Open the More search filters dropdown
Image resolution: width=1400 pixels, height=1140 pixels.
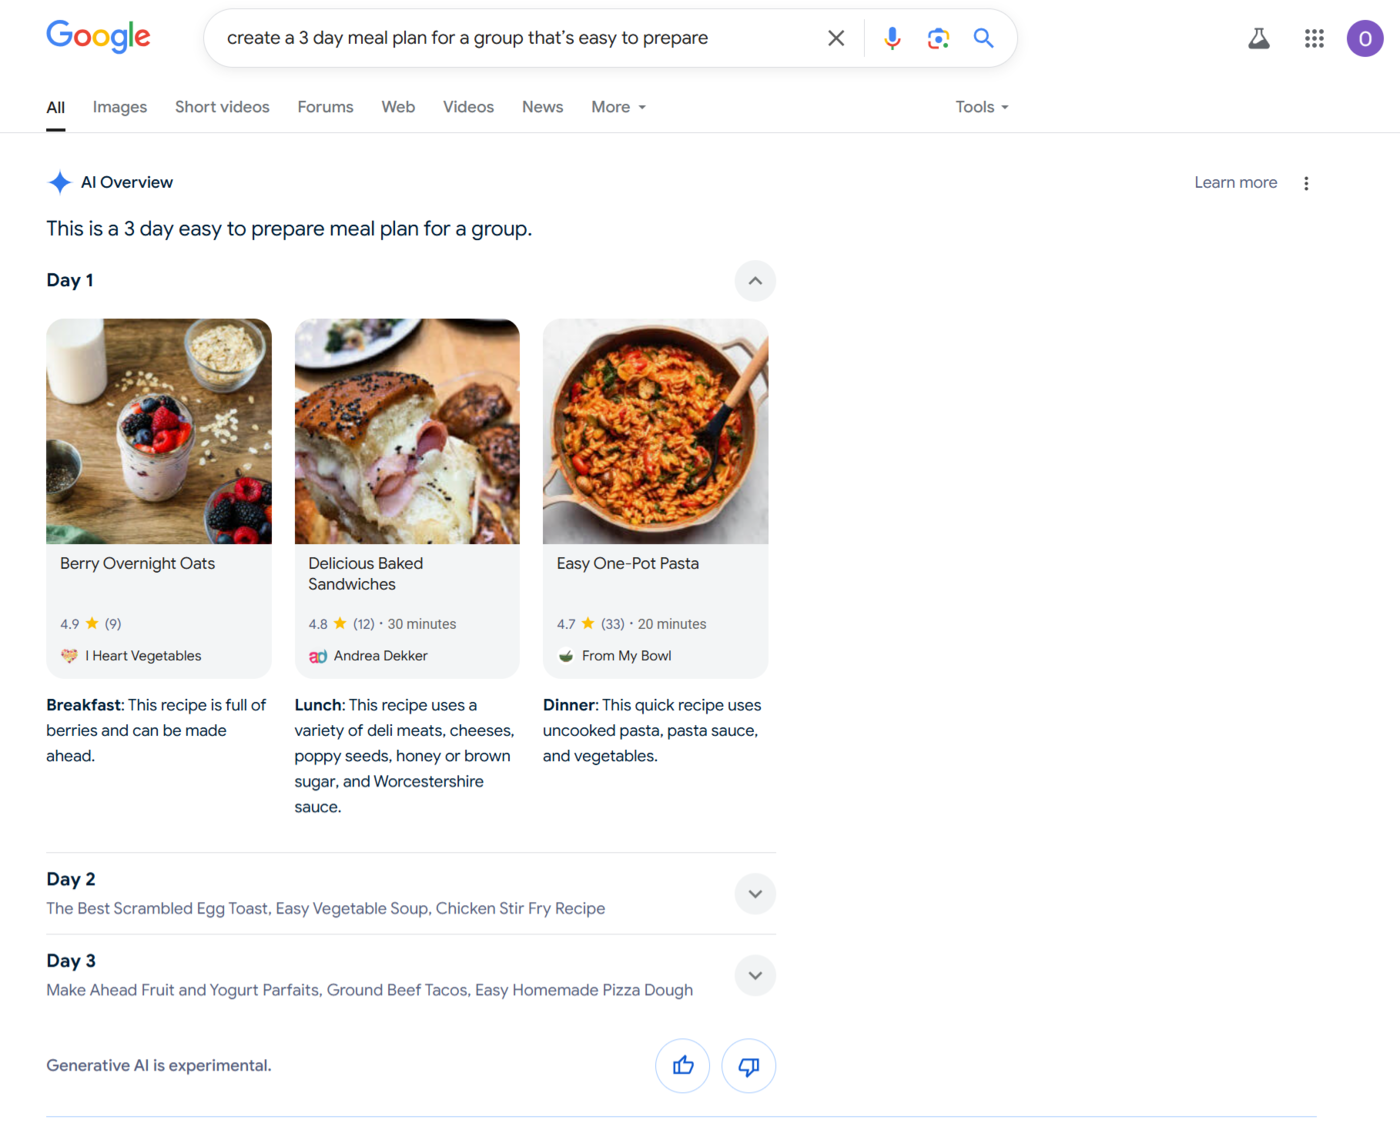(618, 107)
